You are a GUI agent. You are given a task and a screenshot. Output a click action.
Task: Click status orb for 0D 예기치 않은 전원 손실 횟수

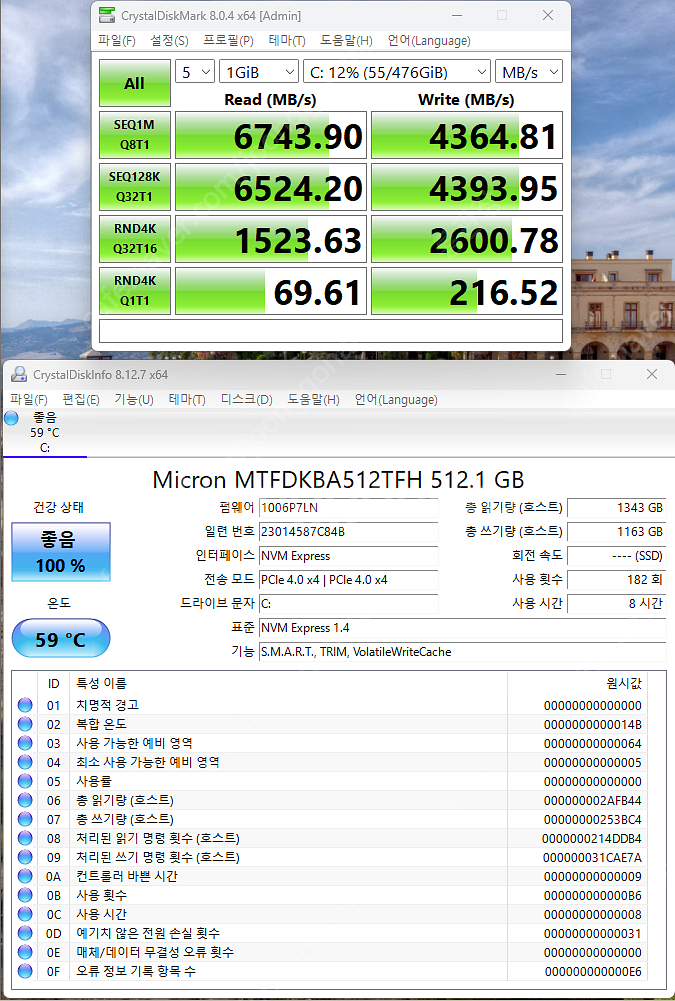click(25, 933)
